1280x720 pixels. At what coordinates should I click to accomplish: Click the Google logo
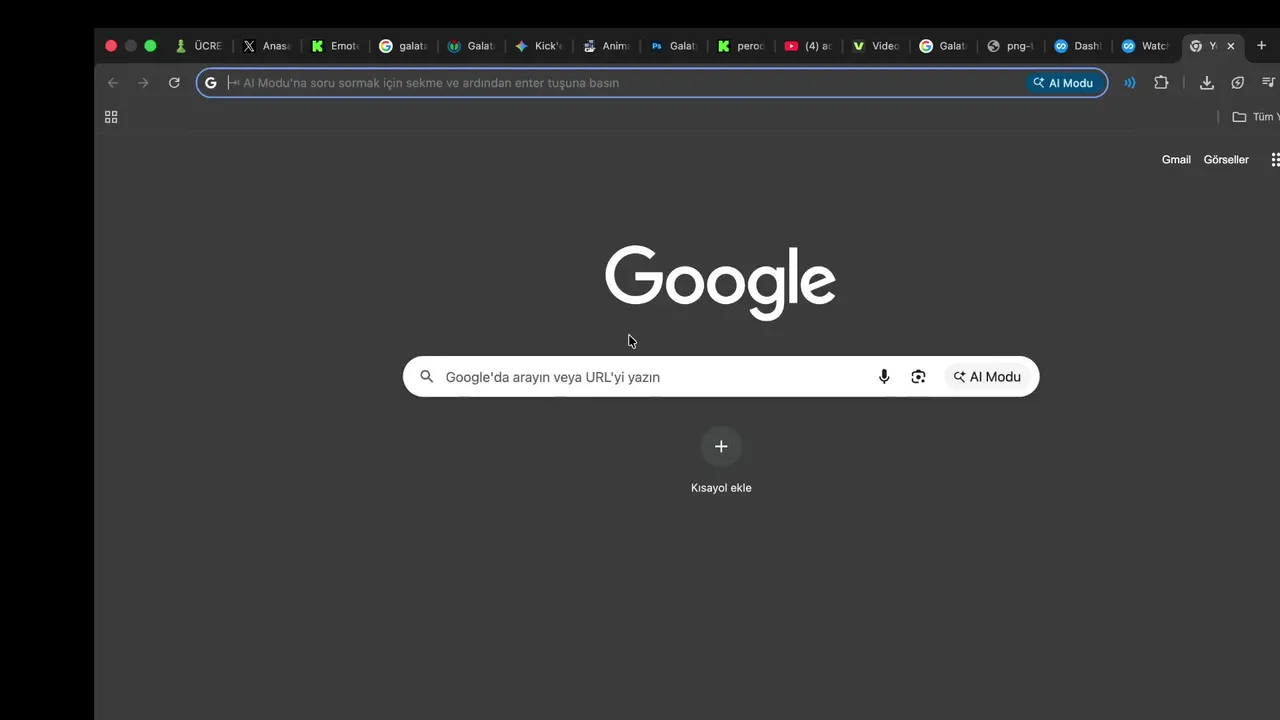(721, 282)
